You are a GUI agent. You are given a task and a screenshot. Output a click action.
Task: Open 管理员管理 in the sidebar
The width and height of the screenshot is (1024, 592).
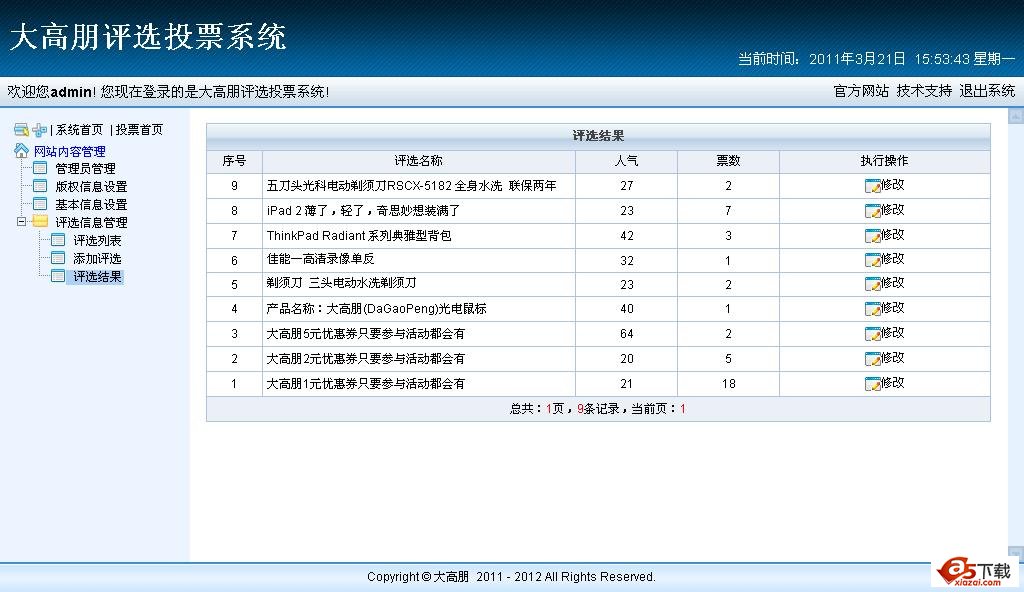(x=86, y=169)
